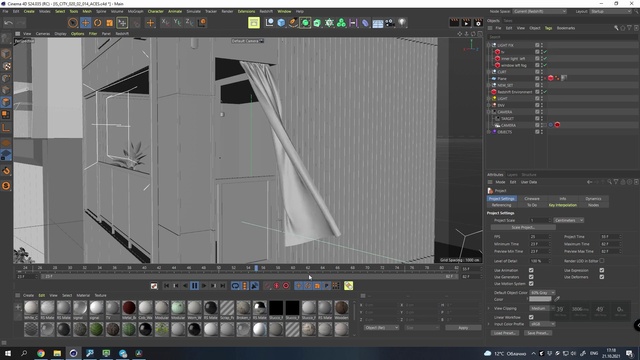This screenshot has height=360, width=640.
Task: Click the Enable Snap 'S' icon in the left sidebar
Action: click(6, 186)
